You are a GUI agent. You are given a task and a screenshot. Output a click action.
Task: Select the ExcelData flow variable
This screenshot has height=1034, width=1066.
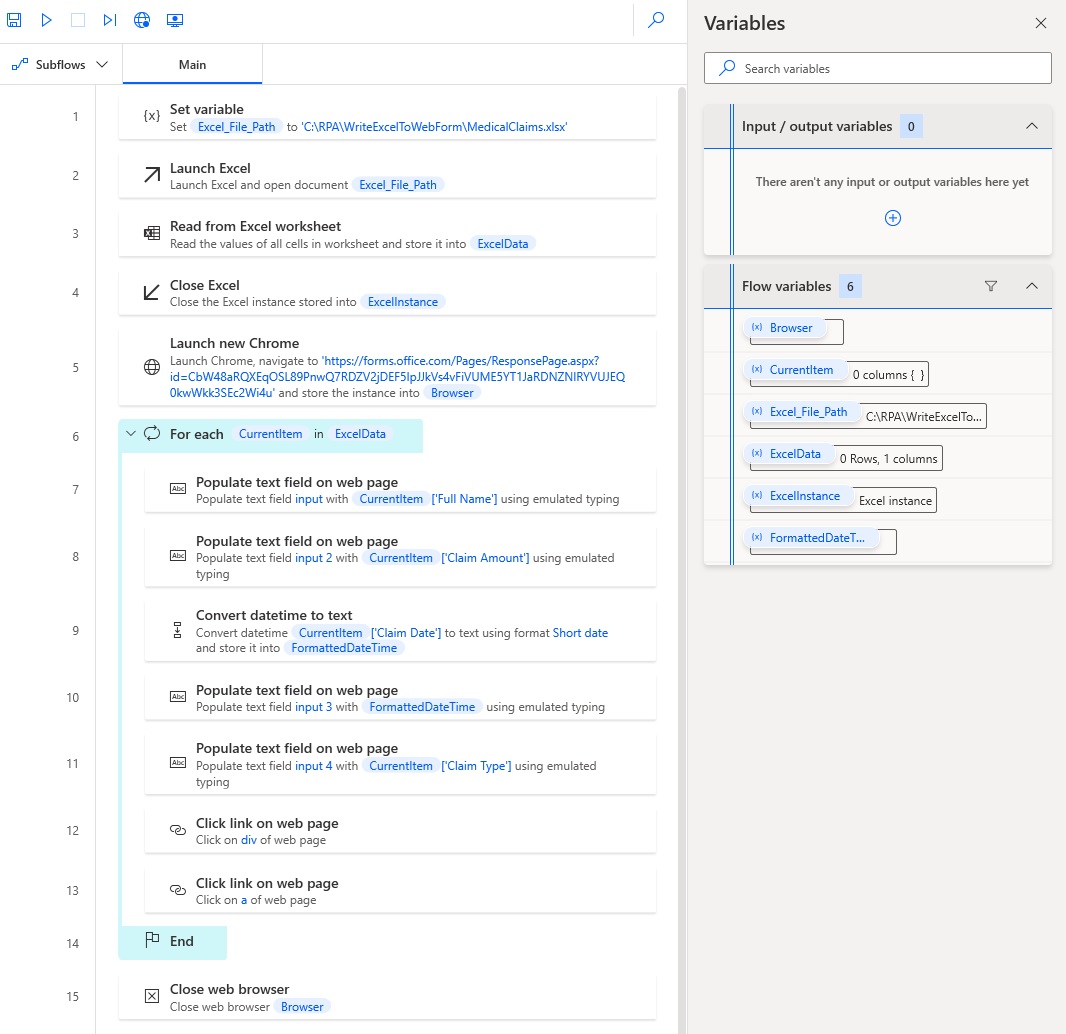click(788, 453)
